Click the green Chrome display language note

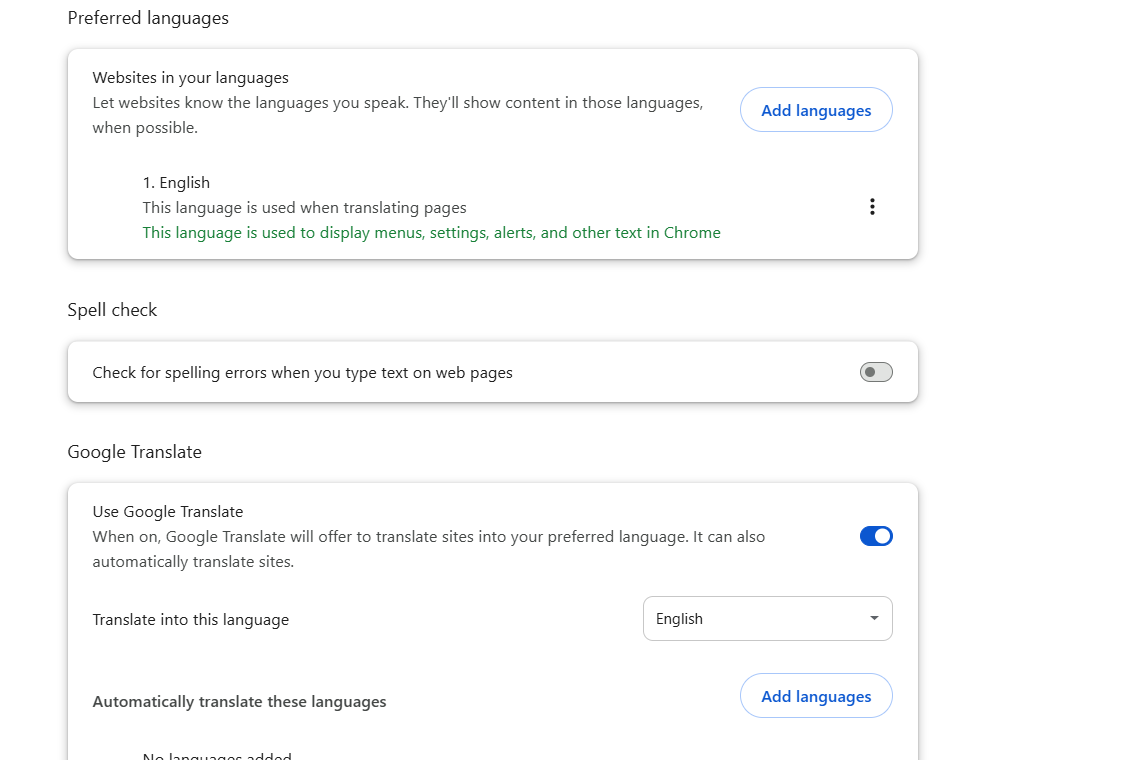(x=432, y=233)
